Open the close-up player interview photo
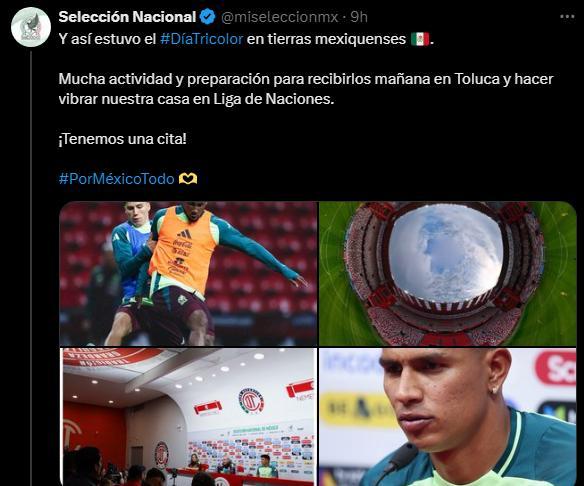 448,417
